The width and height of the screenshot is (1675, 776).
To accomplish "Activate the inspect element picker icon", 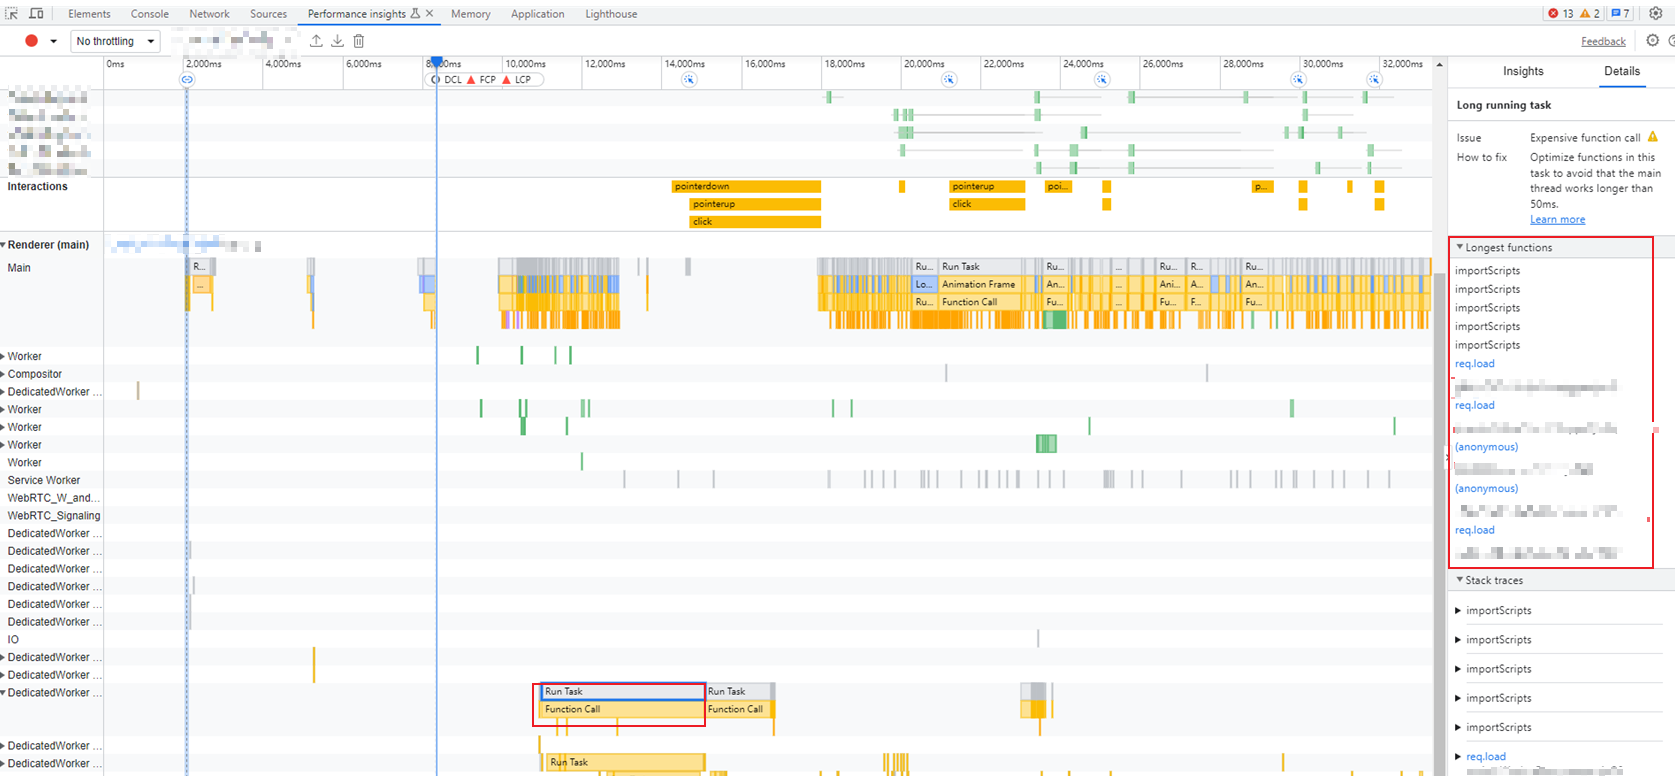I will (12, 14).
